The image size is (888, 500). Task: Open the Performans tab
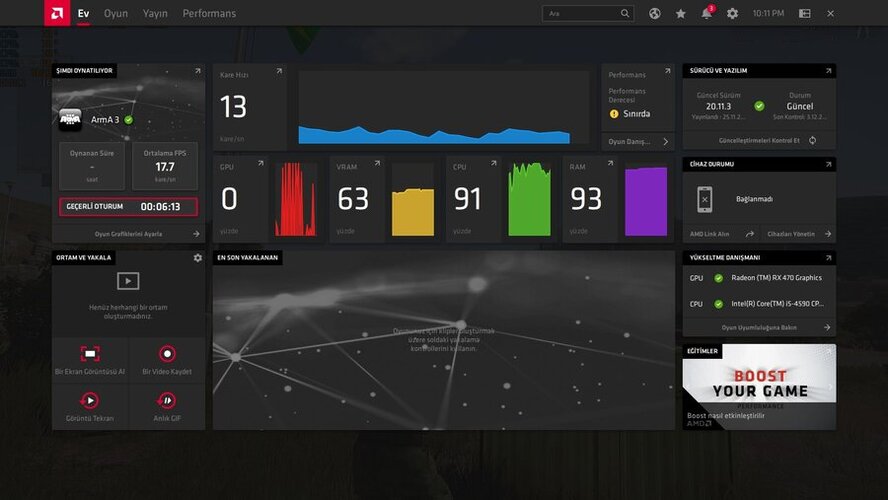tap(209, 13)
